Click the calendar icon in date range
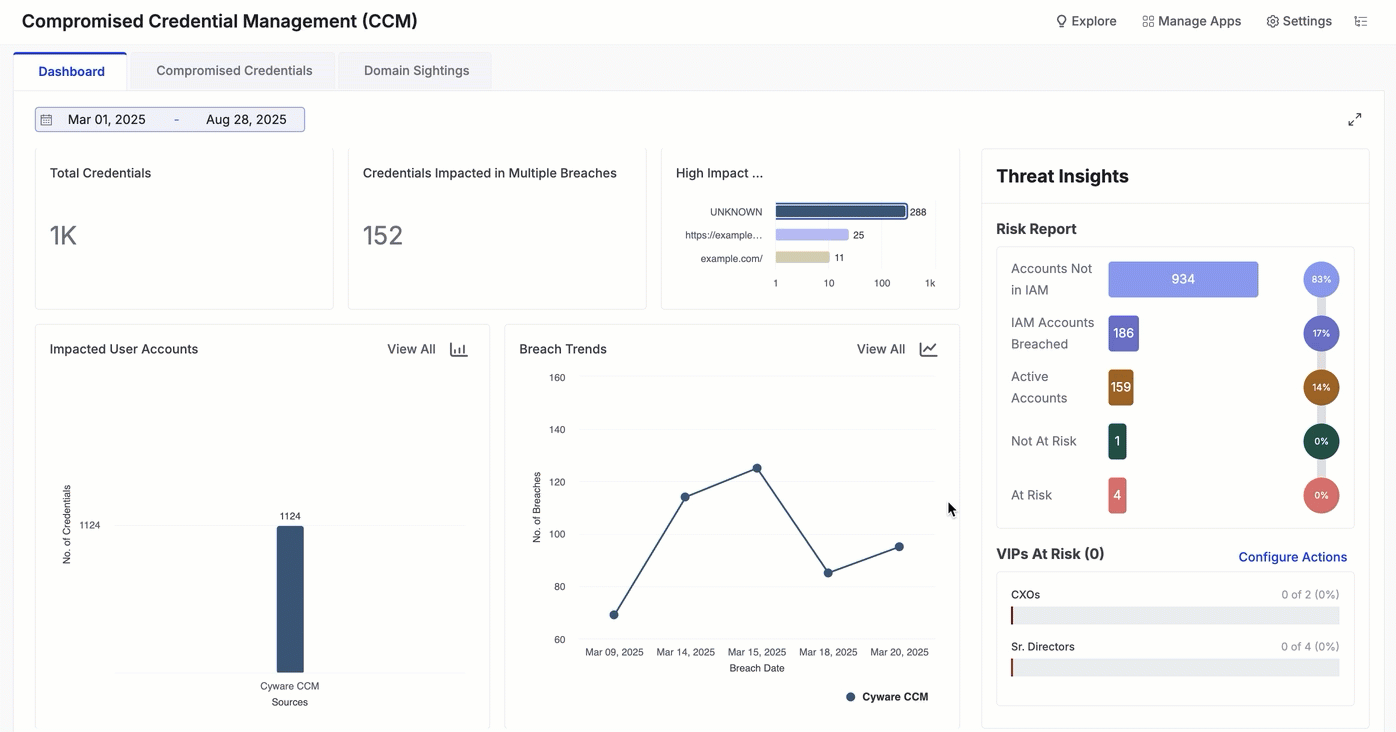Viewport: 1396px width, 732px height. (x=46, y=120)
